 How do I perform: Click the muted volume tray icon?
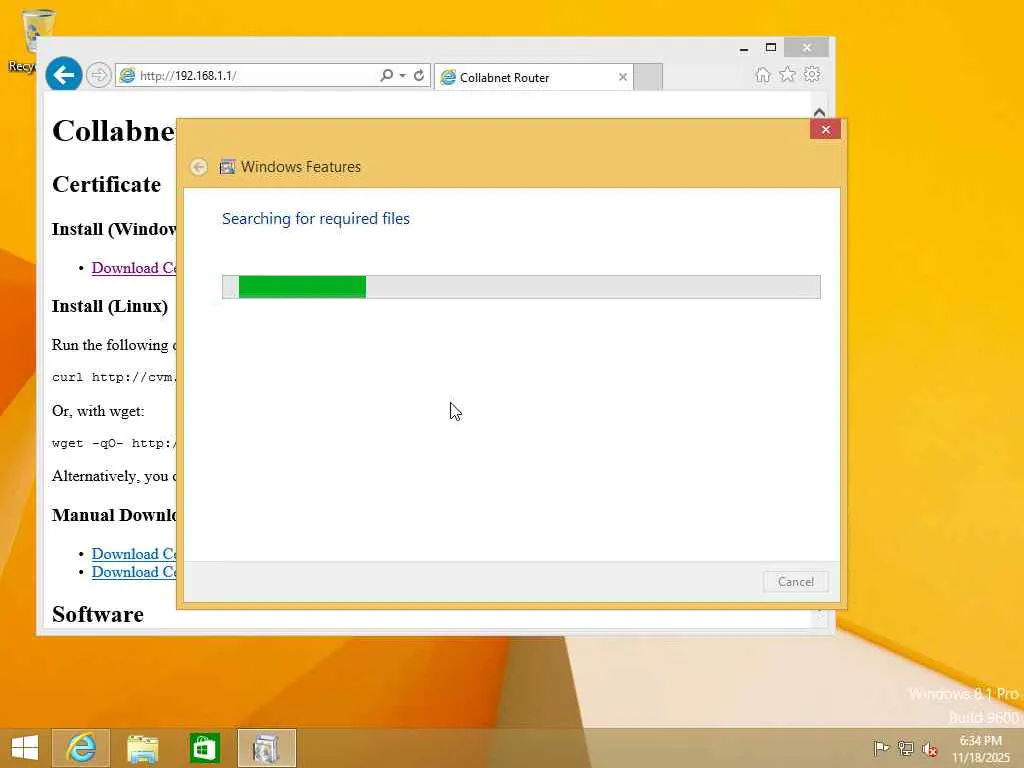(x=929, y=748)
